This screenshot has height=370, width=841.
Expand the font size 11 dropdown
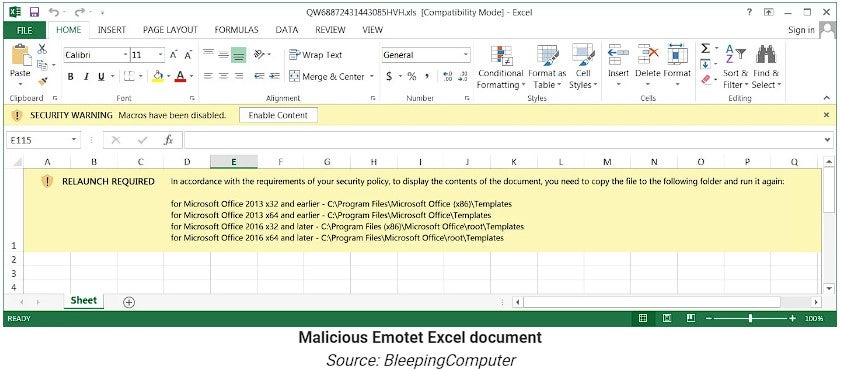[161, 55]
